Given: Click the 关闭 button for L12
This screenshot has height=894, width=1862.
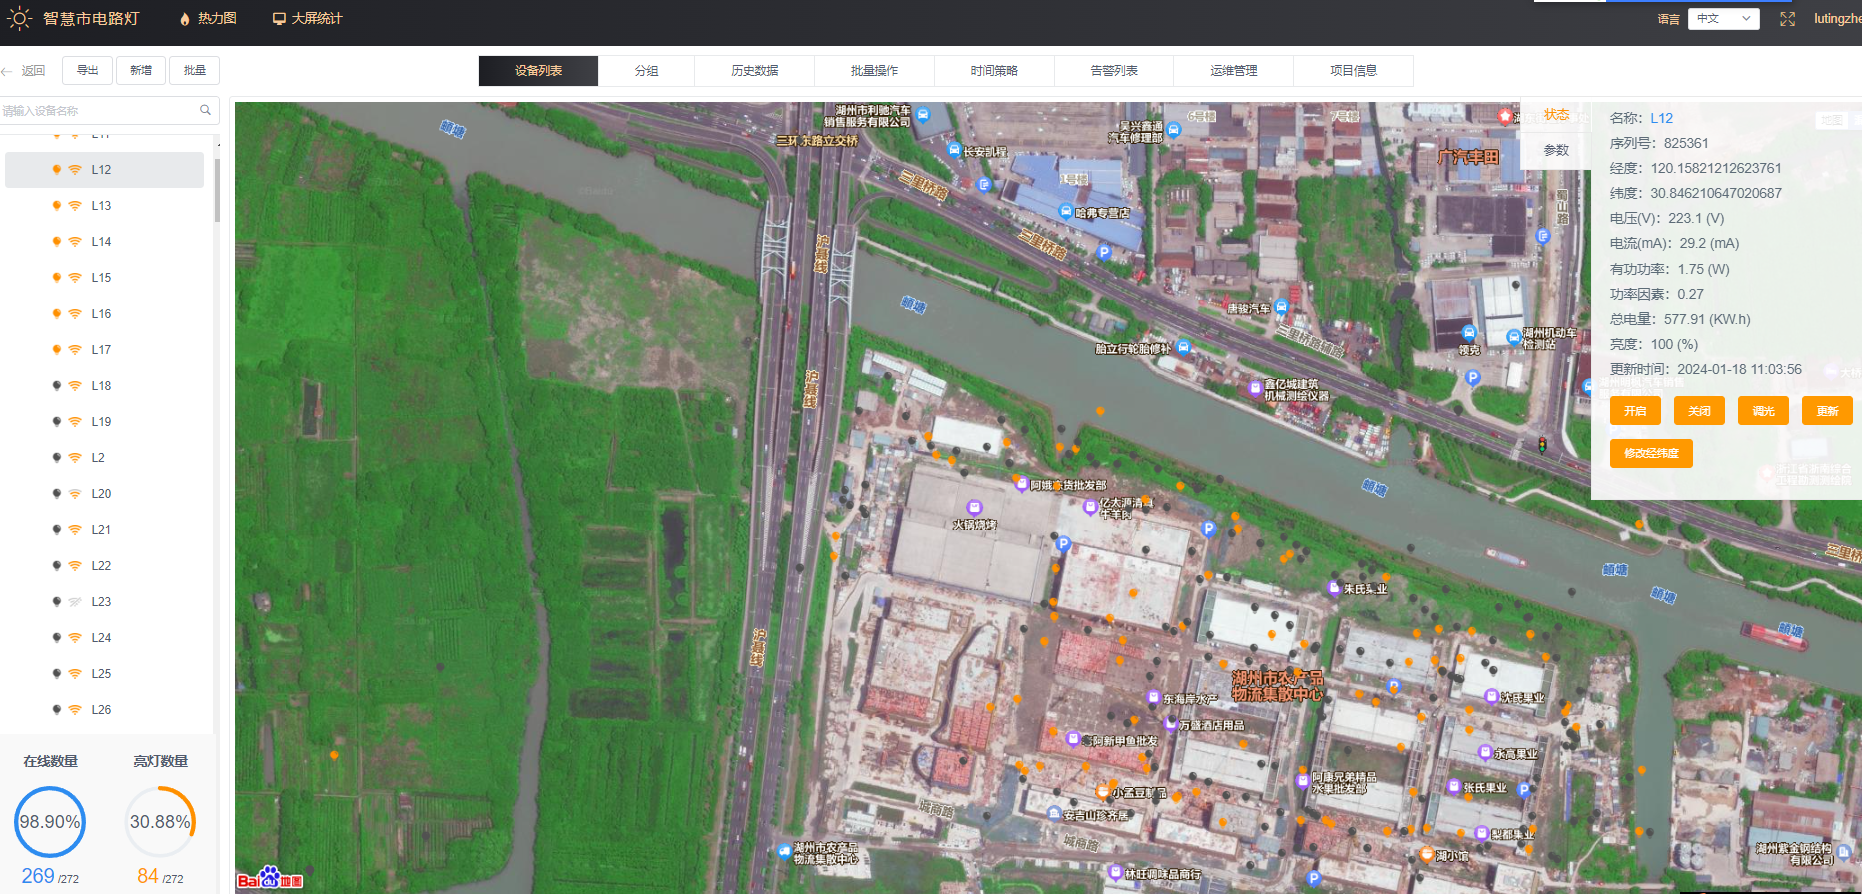Looking at the screenshot, I should tap(1699, 411).
